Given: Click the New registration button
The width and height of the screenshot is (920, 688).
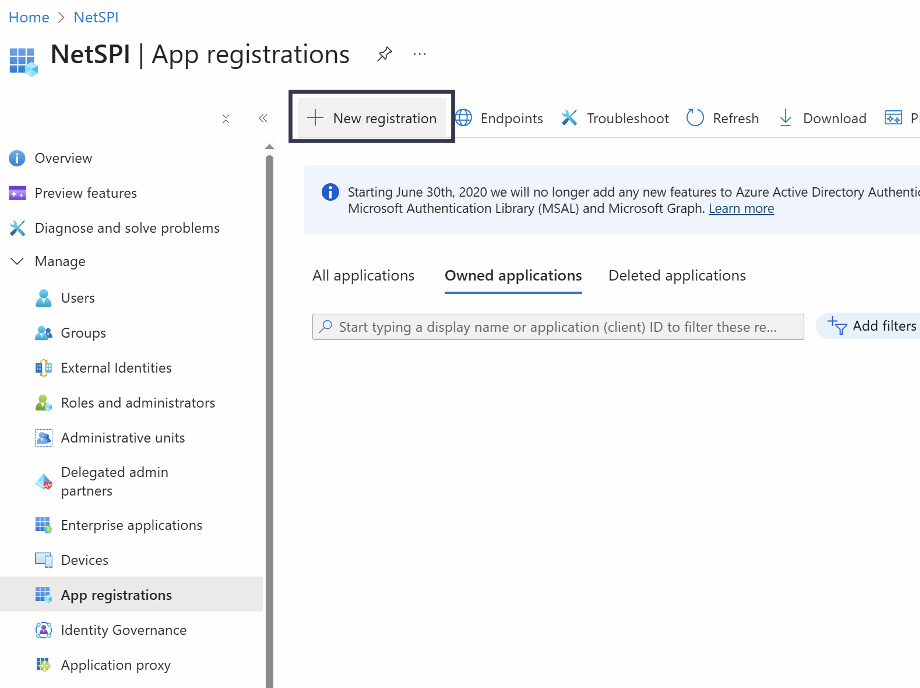Looking at the screenshot, I should 371,118.
